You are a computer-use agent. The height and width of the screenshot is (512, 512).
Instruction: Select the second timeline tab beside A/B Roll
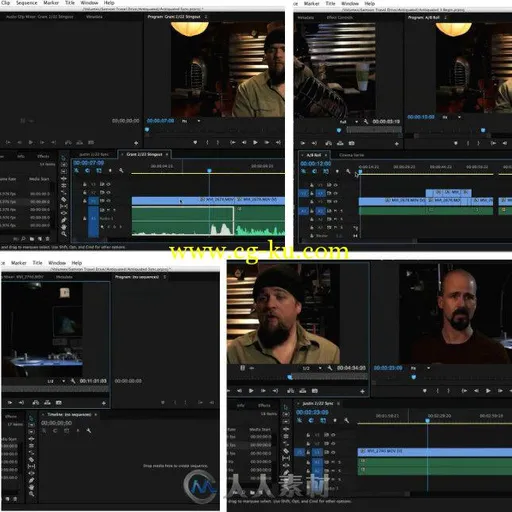pos(351,155)
